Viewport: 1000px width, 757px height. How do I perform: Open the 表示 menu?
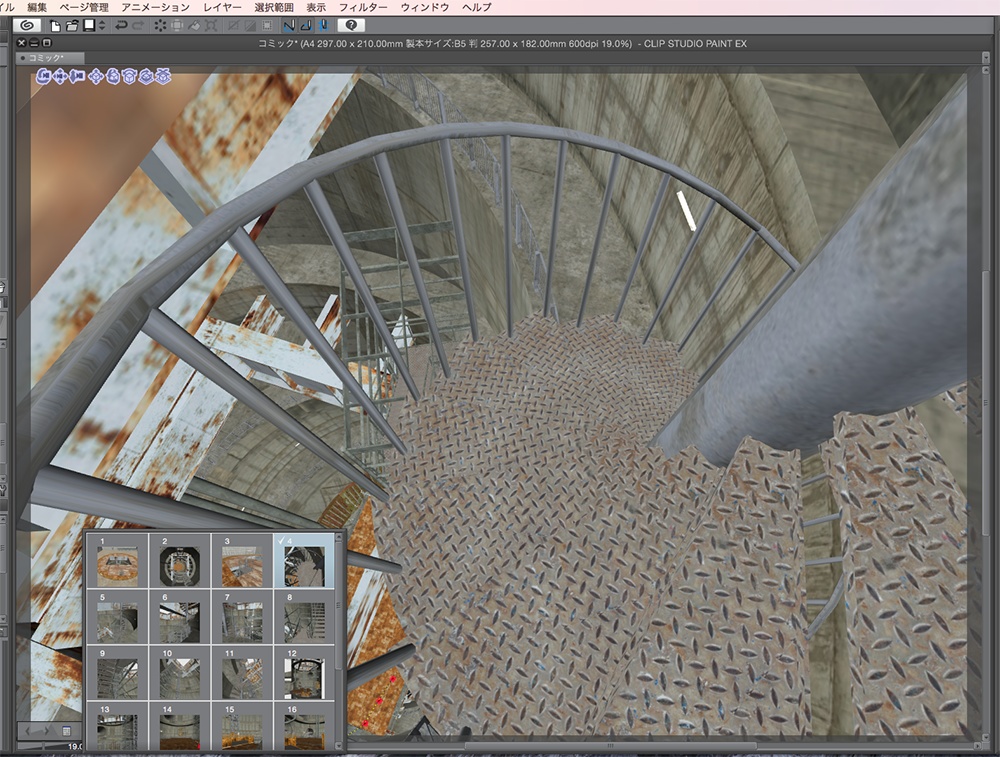click(x=316, y=7)
